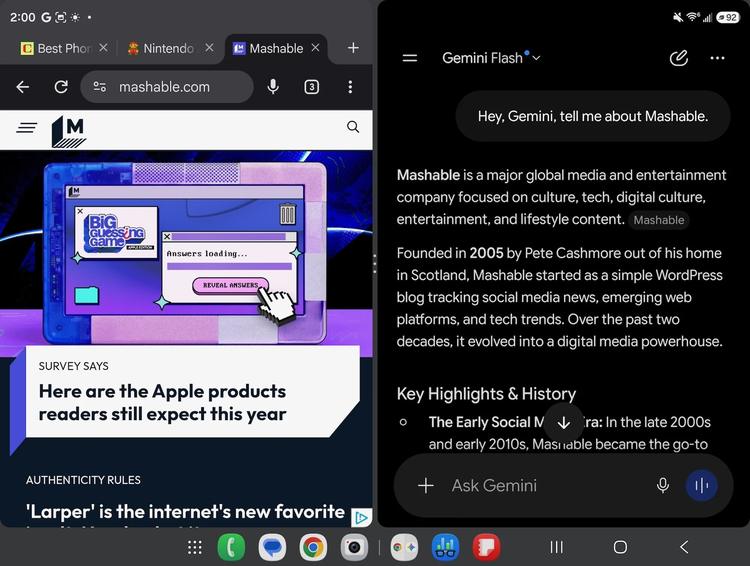Tap the system back button
The height and width of the screenshot is (566, 750).
point(684,547)
